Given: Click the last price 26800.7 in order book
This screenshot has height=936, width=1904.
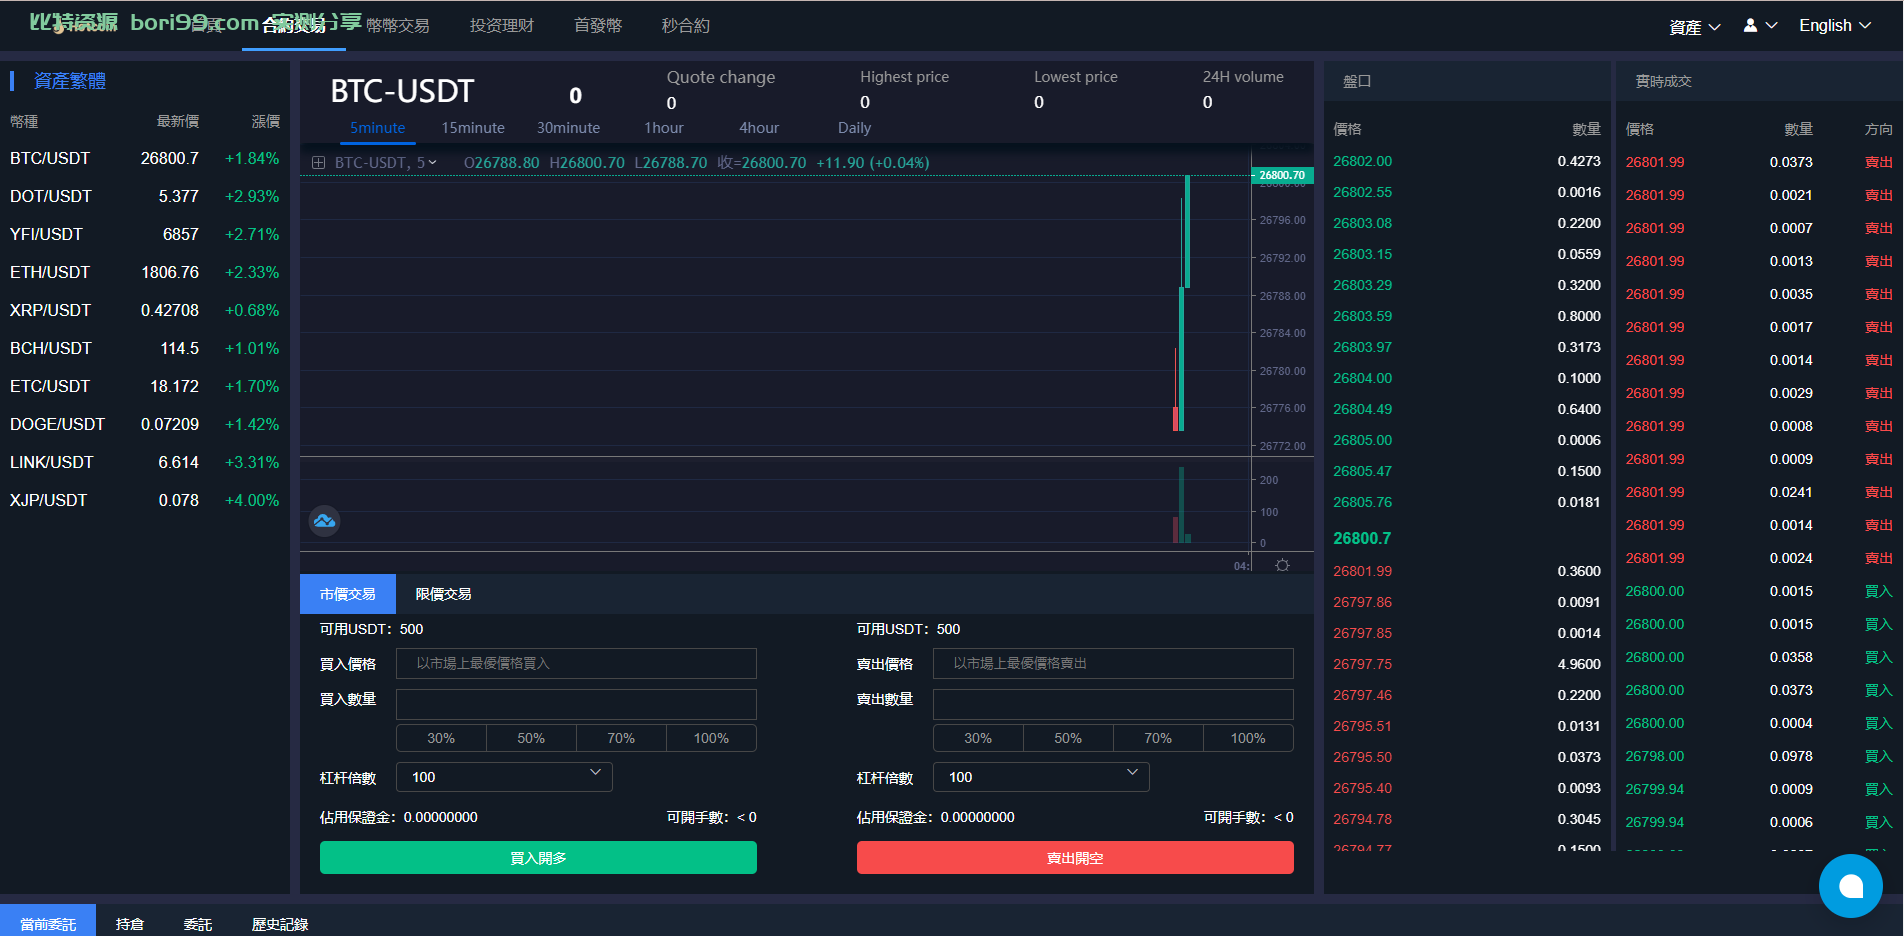Looking at the screenshot, I should pos(1362,538).
